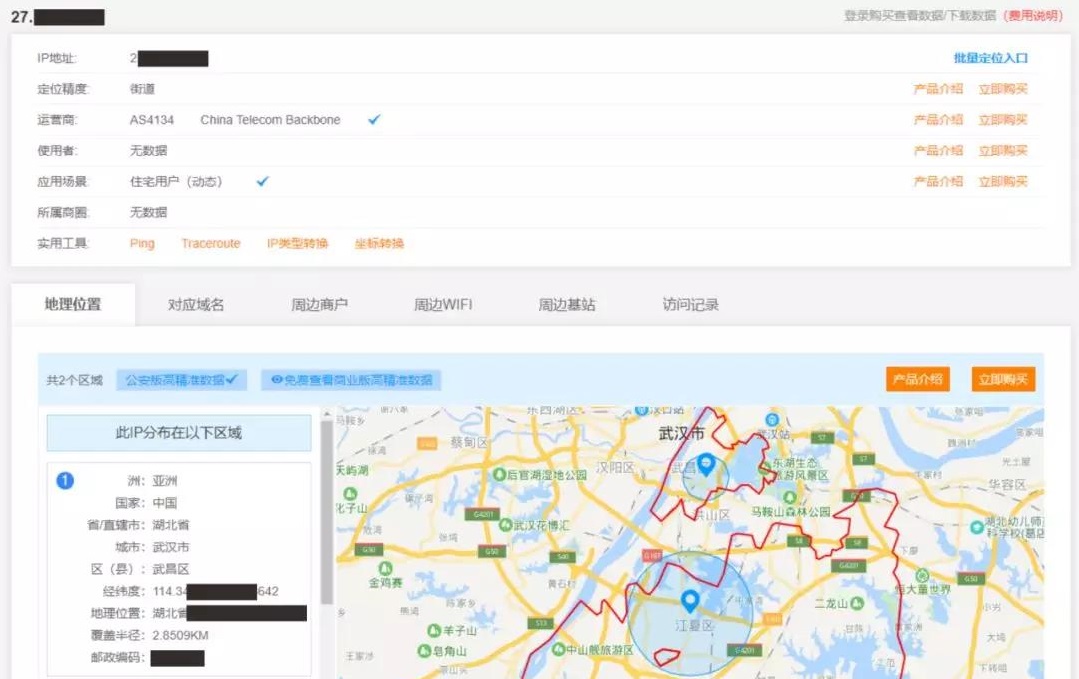Click the 此IP分布在以下区域 header
The height and width of the screenshot is (679, 1079).
tap(179, 433)
